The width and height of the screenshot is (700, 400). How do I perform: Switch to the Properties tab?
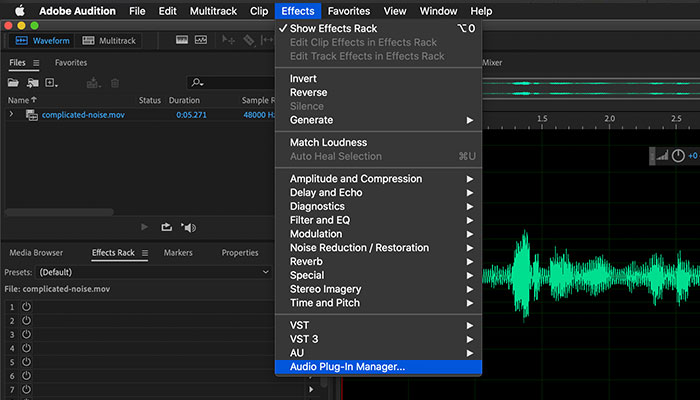point(240,253)
